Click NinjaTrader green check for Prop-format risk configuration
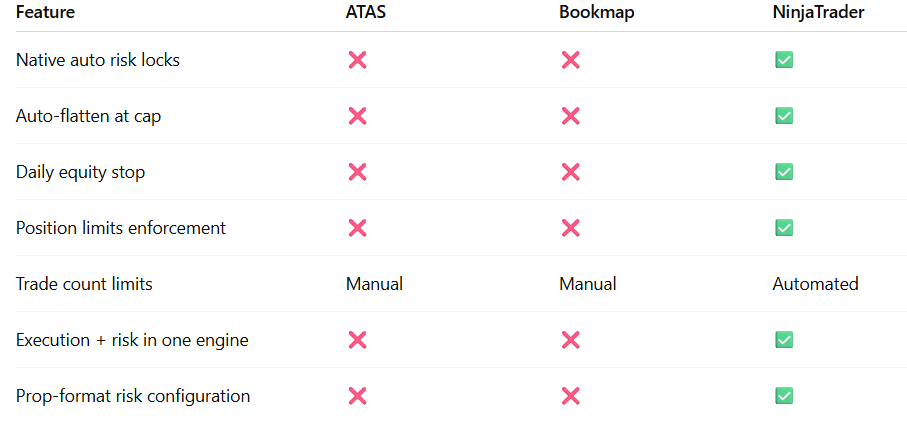Screen dimensions: 907x436 point(784,396)
